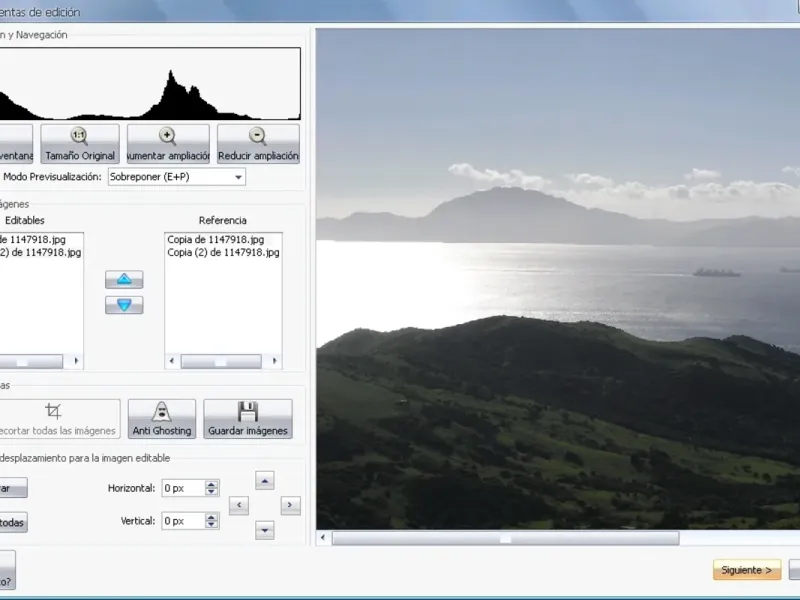Image resolution: width=800 pixels, height=600 pixels.
Task: Nudge editable image right with arrow button
Action: (x=290, y=506)
